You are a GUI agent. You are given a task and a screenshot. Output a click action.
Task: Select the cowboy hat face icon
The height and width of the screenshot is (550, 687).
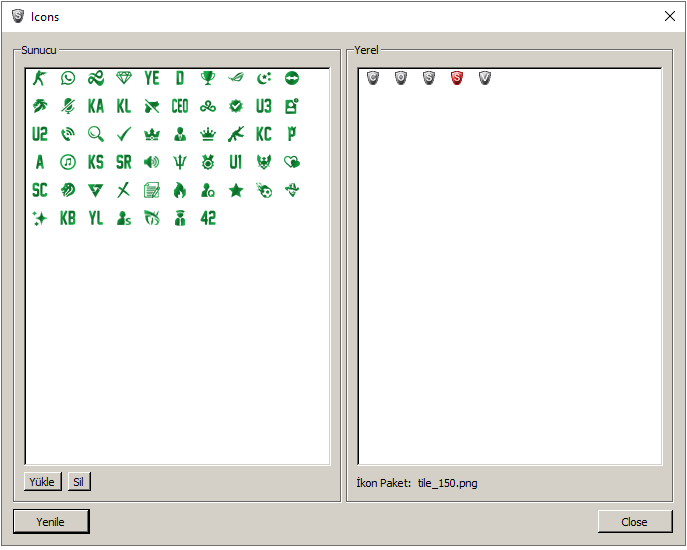292,191
